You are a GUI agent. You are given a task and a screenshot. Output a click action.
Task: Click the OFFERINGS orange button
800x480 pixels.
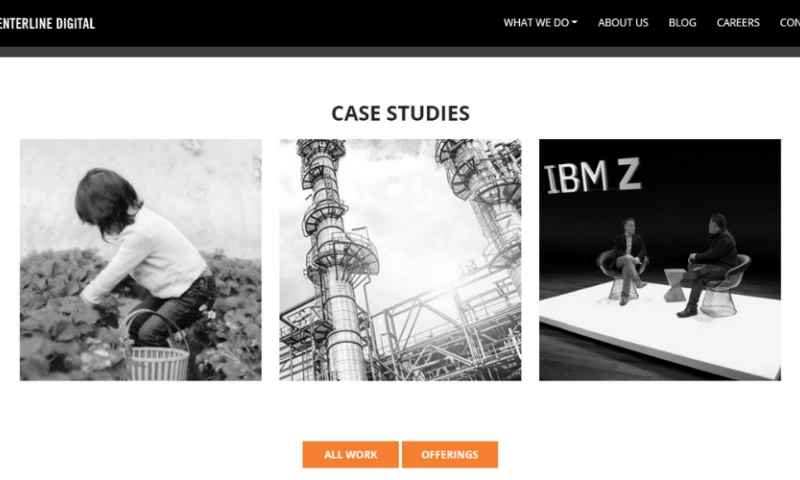coord(449,454)
